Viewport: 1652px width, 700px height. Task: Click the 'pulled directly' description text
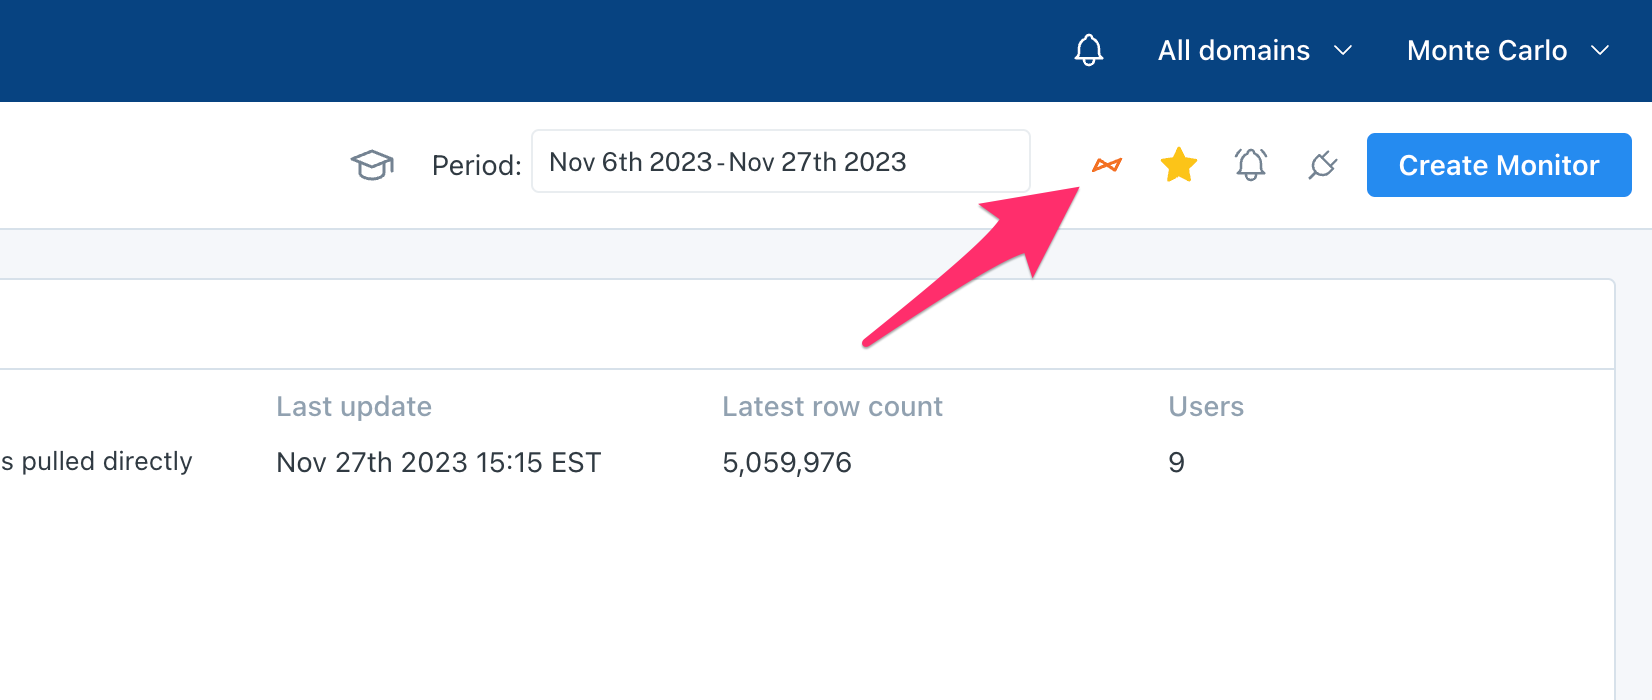tap(98, 462)
